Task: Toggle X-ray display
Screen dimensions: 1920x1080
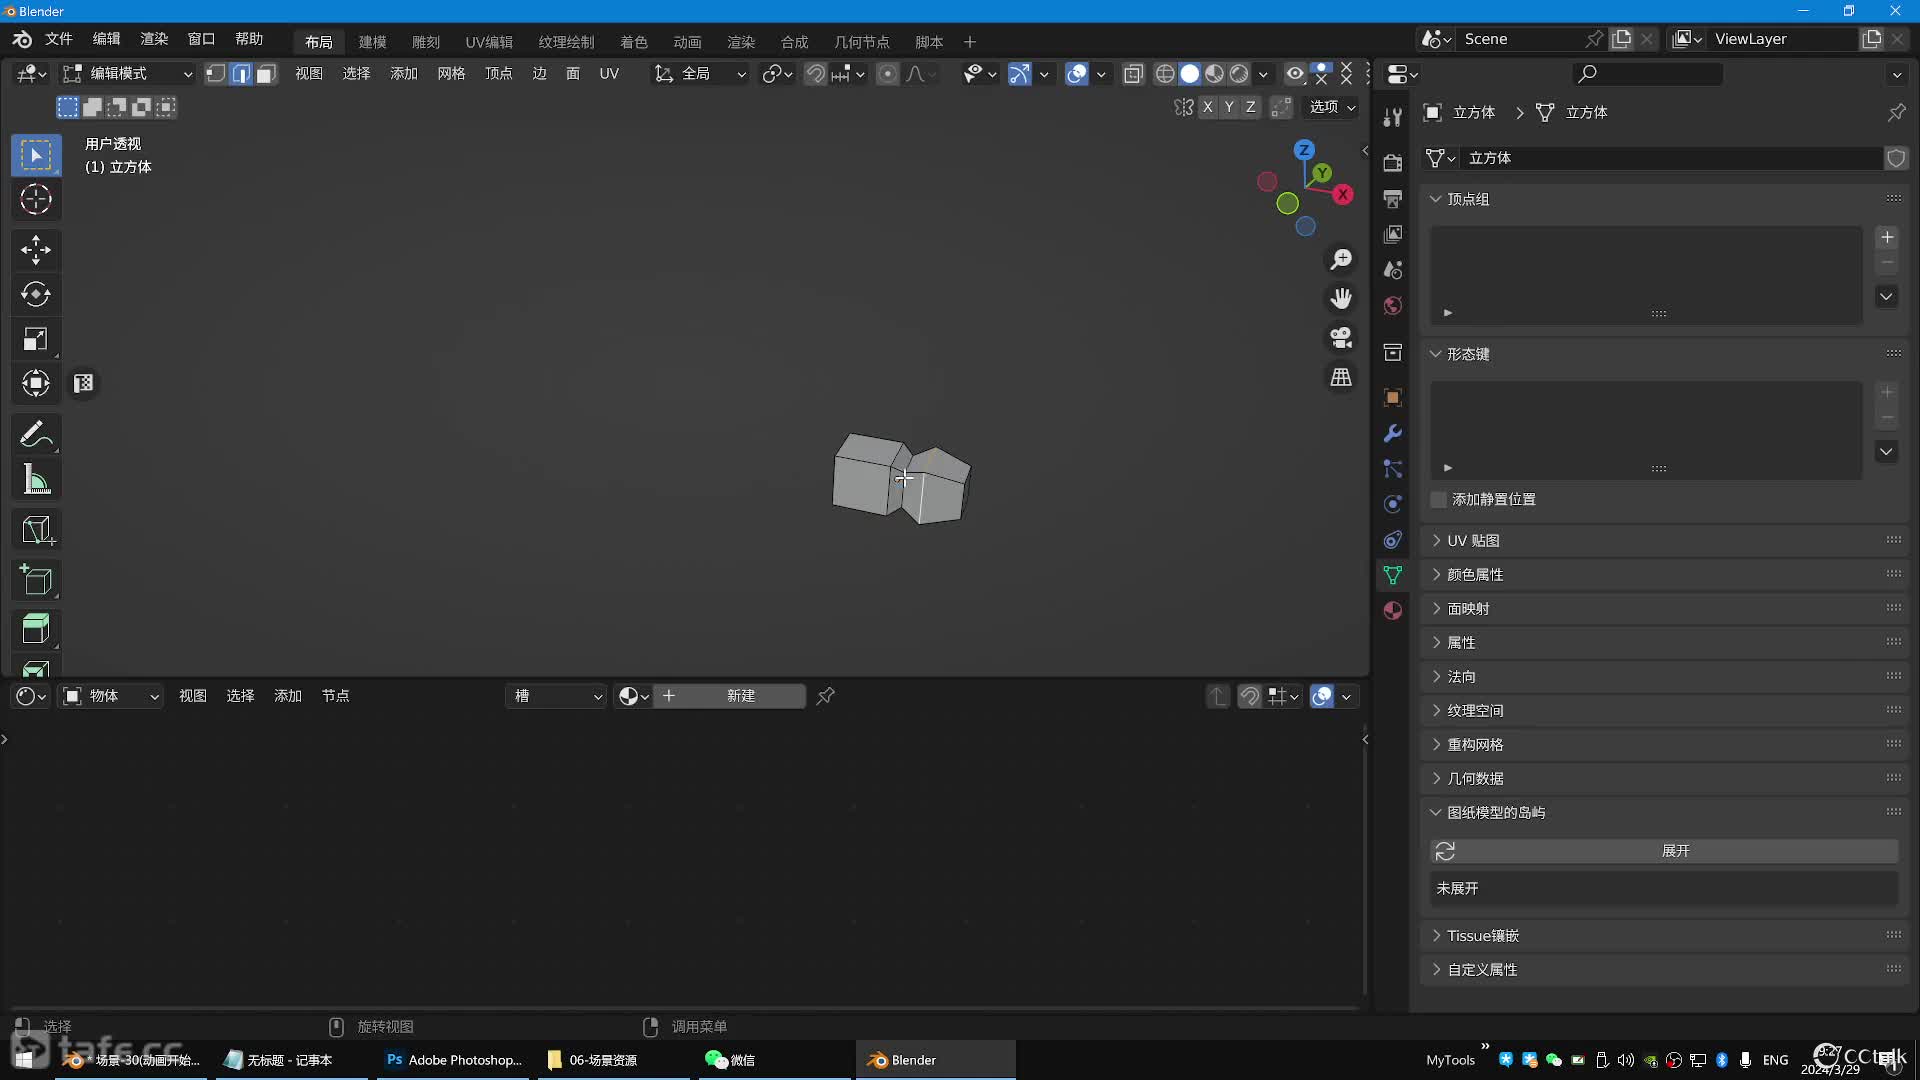Action: (1133, 74)
